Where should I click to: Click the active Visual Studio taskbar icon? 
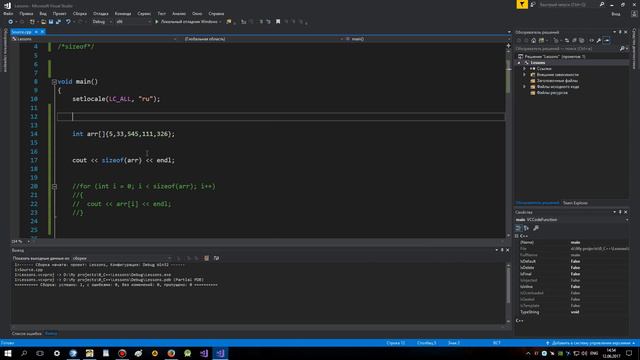220,353
